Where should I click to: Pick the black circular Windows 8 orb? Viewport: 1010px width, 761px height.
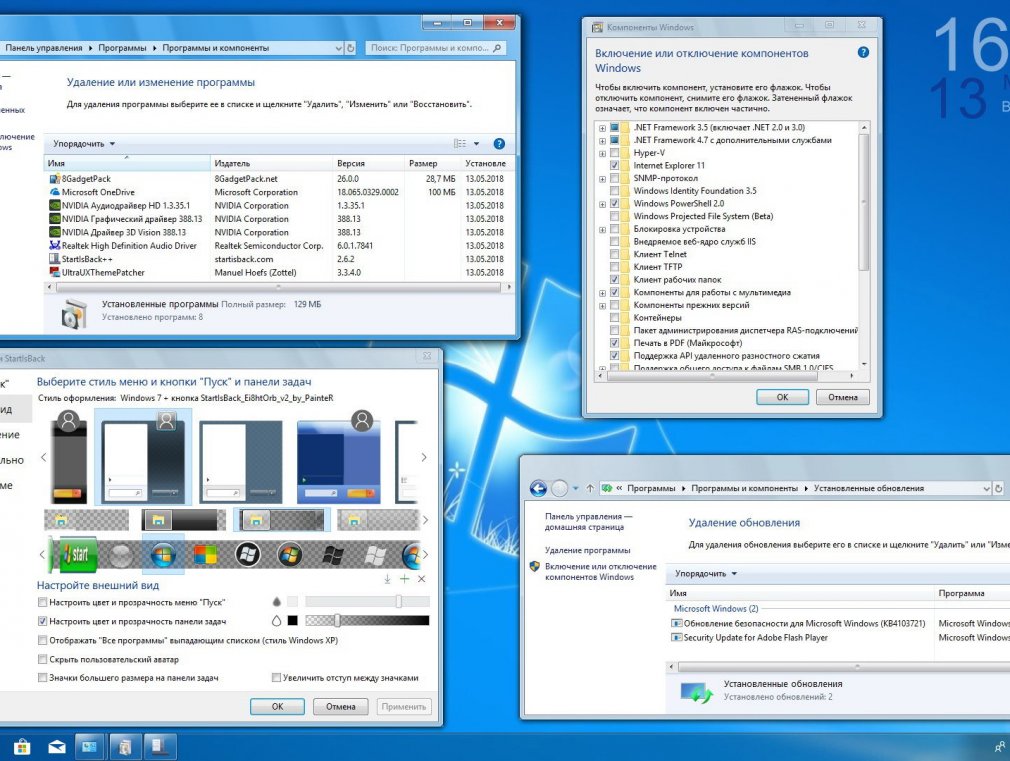click(247, 554)
